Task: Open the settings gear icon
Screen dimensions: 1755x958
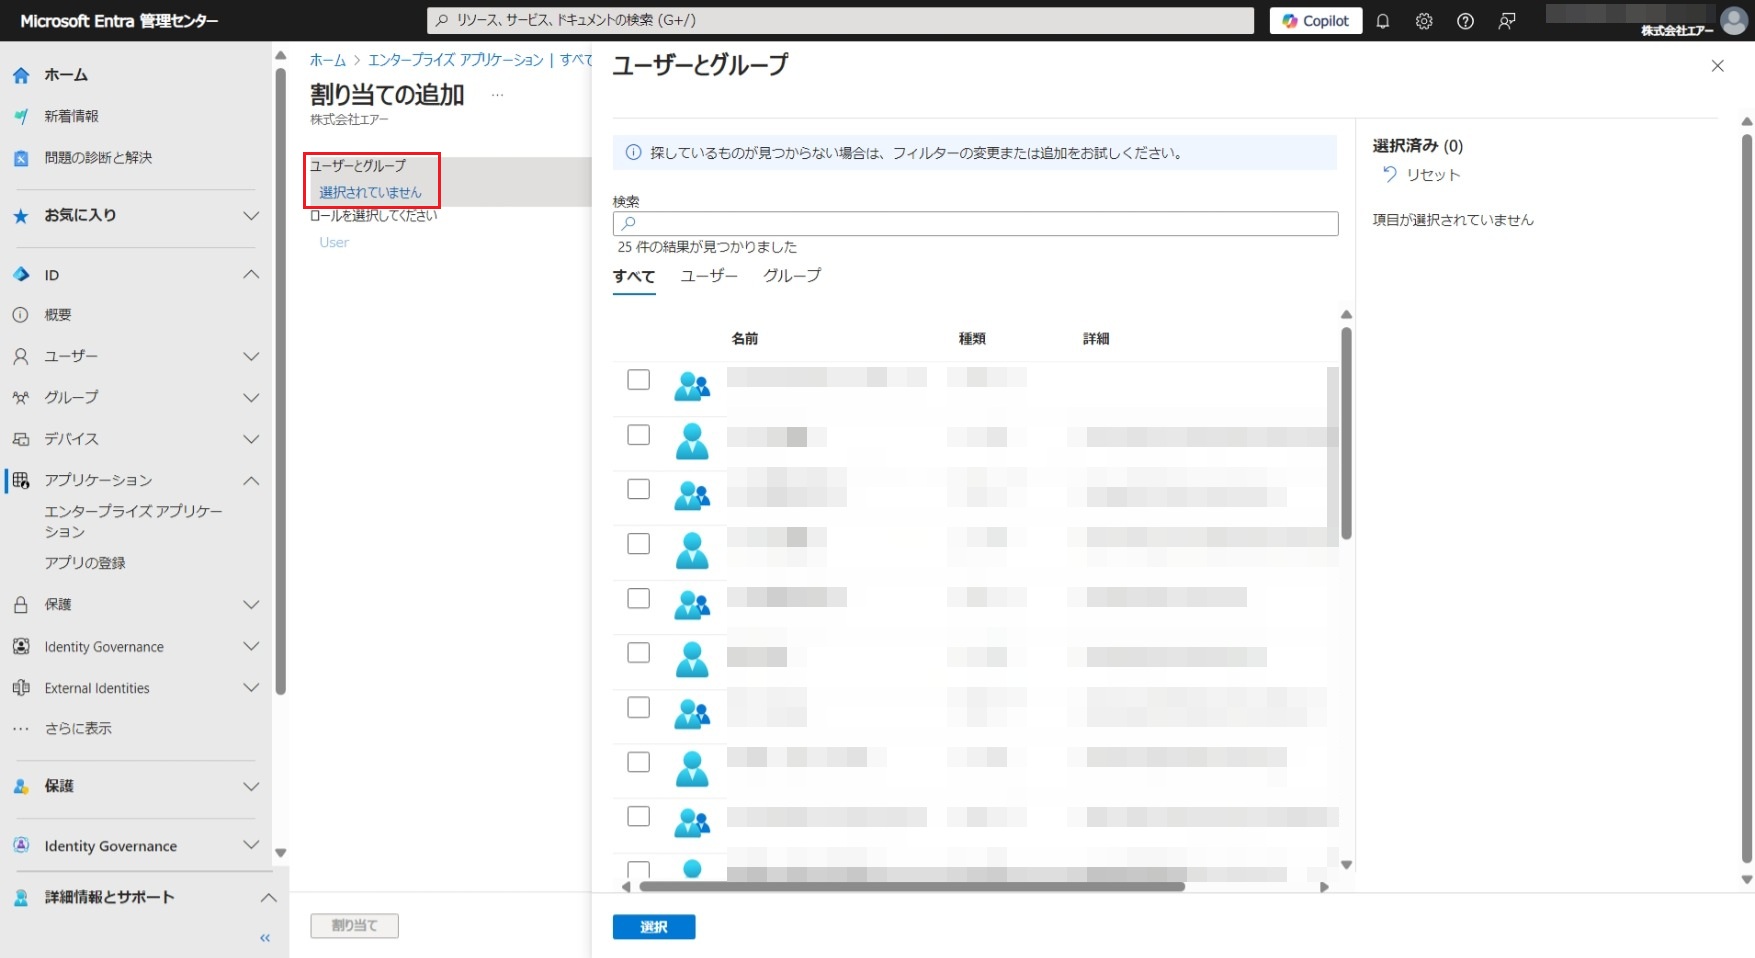Action: (x=1424, y=21)
